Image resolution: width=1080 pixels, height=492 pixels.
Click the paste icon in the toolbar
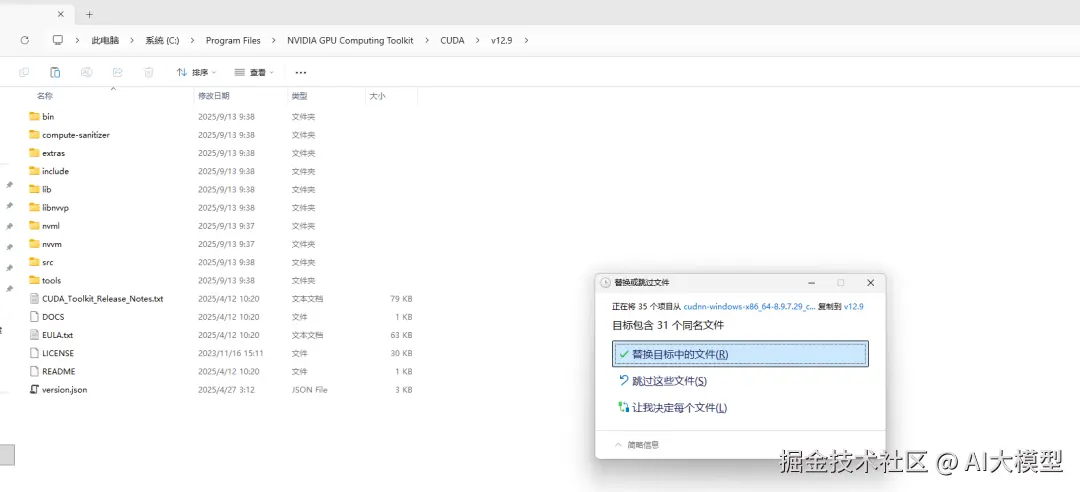[x=55, y=72]
